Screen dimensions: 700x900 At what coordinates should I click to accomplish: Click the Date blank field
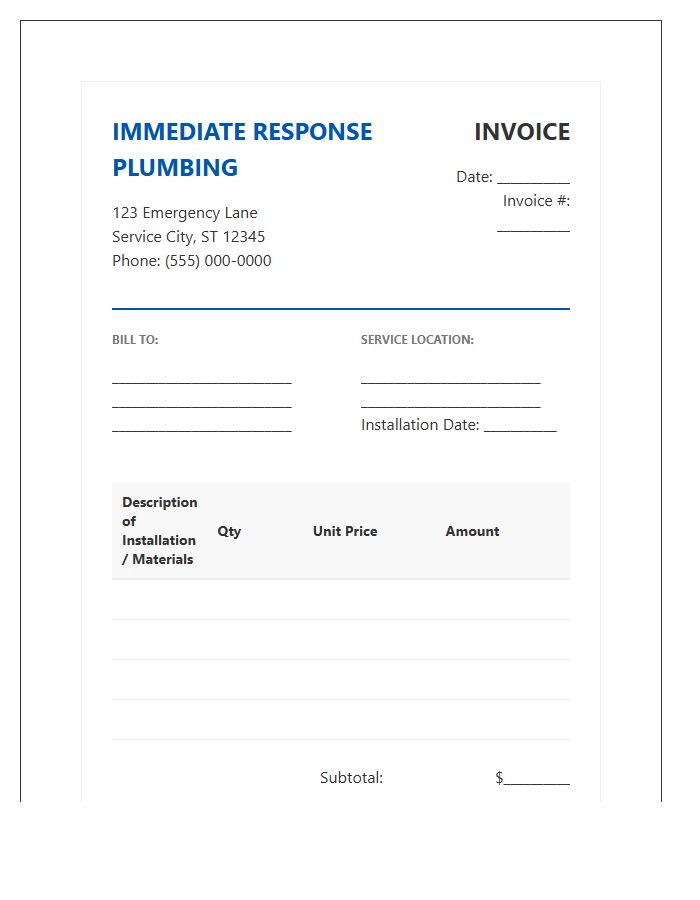pos(534,178)
